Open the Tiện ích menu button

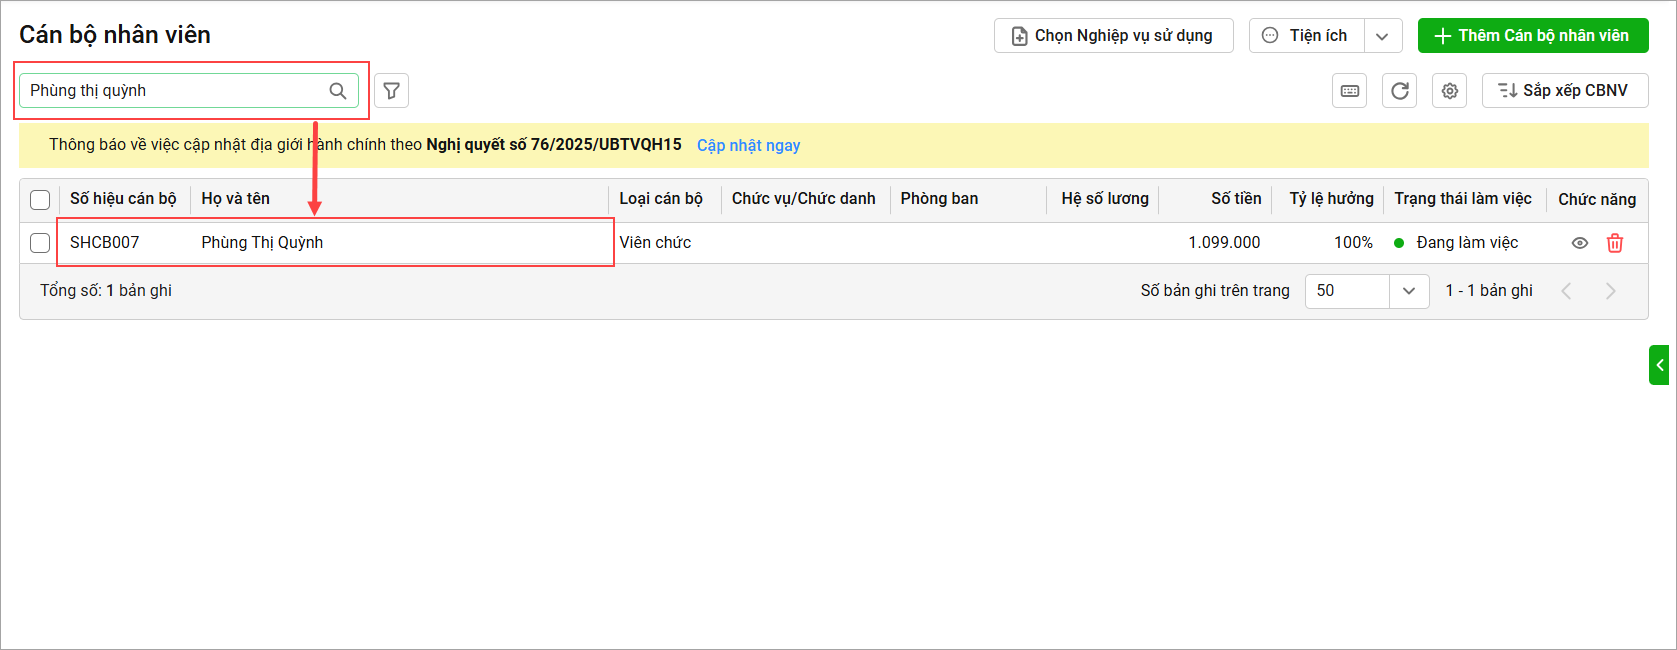pos(1306,36)
